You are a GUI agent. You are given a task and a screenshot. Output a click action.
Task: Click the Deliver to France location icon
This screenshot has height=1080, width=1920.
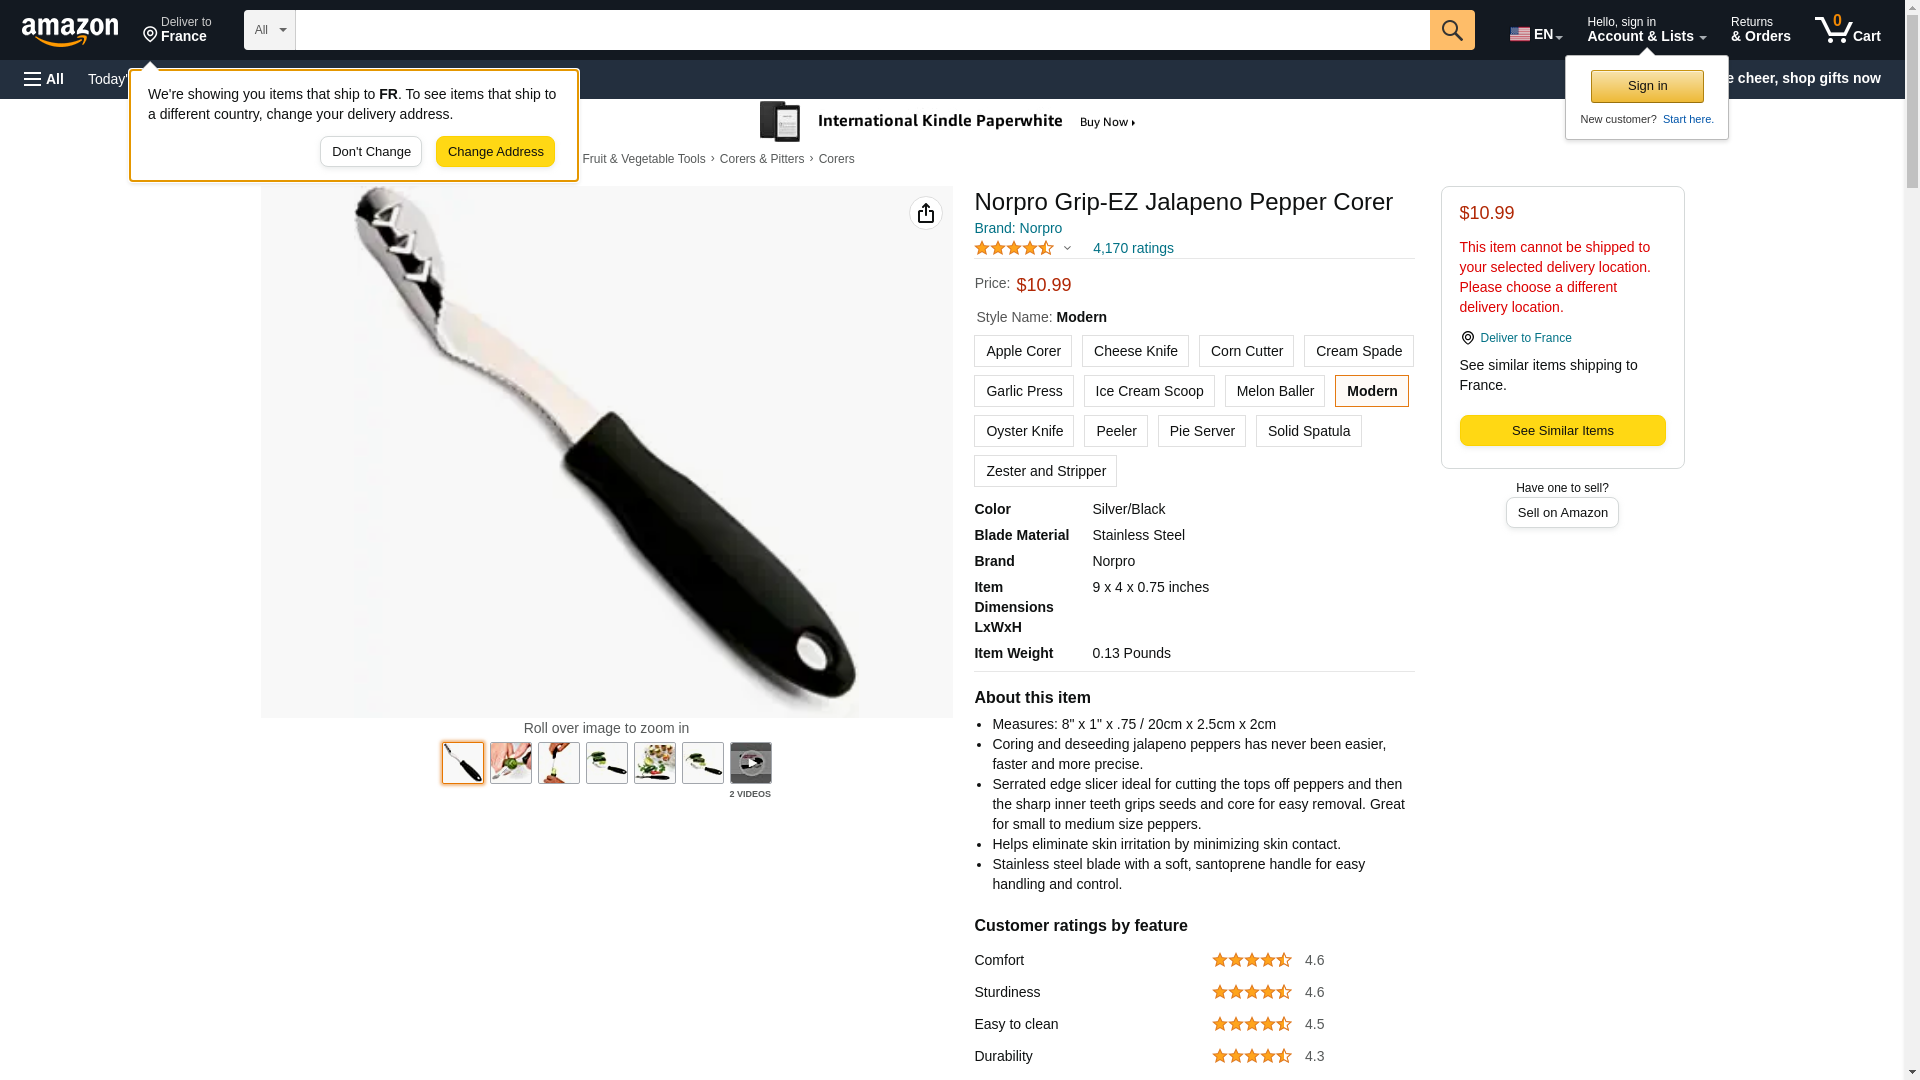coord(1468,338)
